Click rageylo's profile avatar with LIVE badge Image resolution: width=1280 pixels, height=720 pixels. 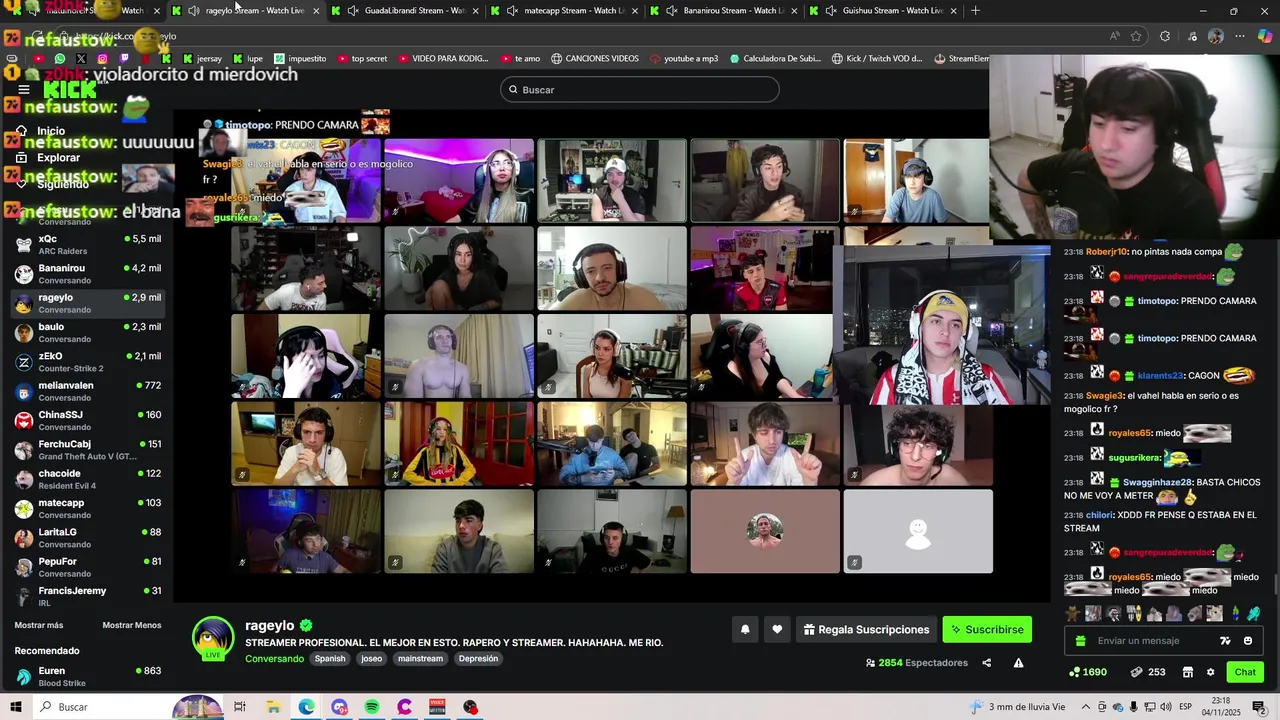point(213,640)
